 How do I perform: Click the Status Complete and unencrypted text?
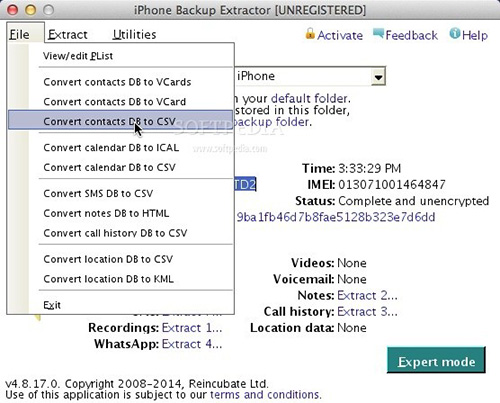click(413, 201)
